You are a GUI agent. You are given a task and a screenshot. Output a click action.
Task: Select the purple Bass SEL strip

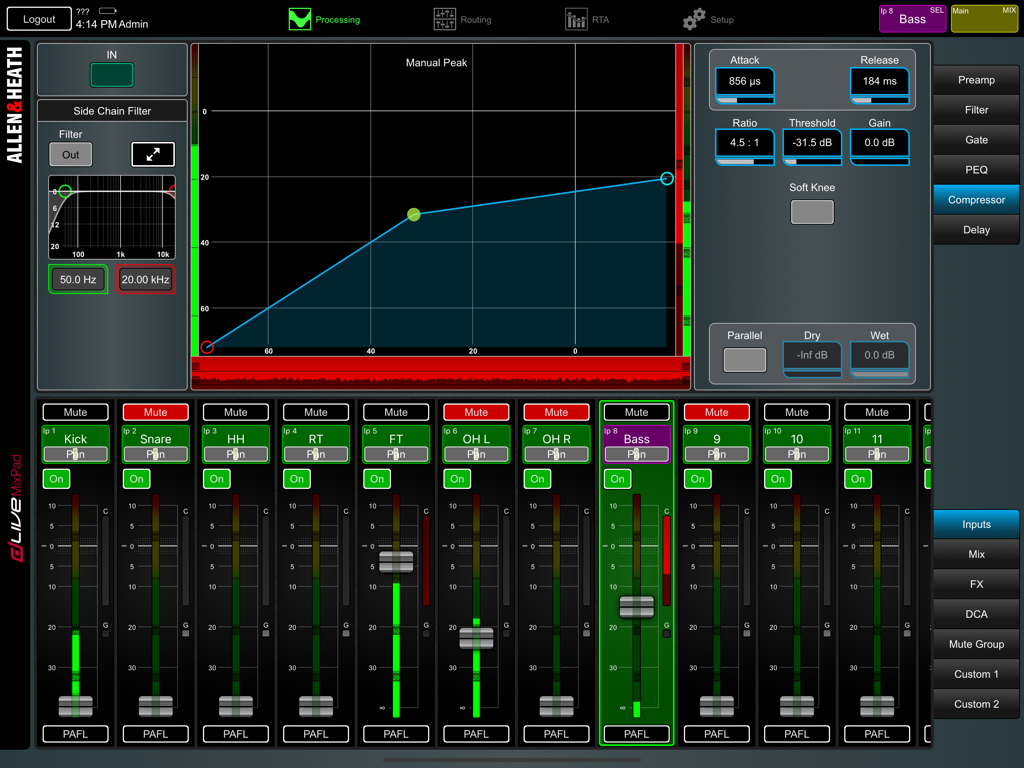click(x=911, y=18)
